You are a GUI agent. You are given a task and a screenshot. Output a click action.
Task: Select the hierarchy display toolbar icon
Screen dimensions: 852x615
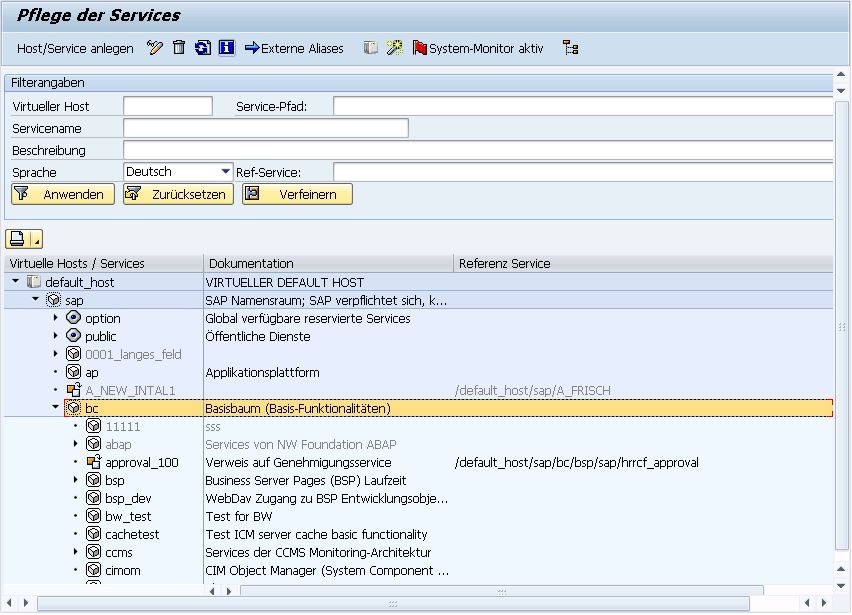point(571,46)
